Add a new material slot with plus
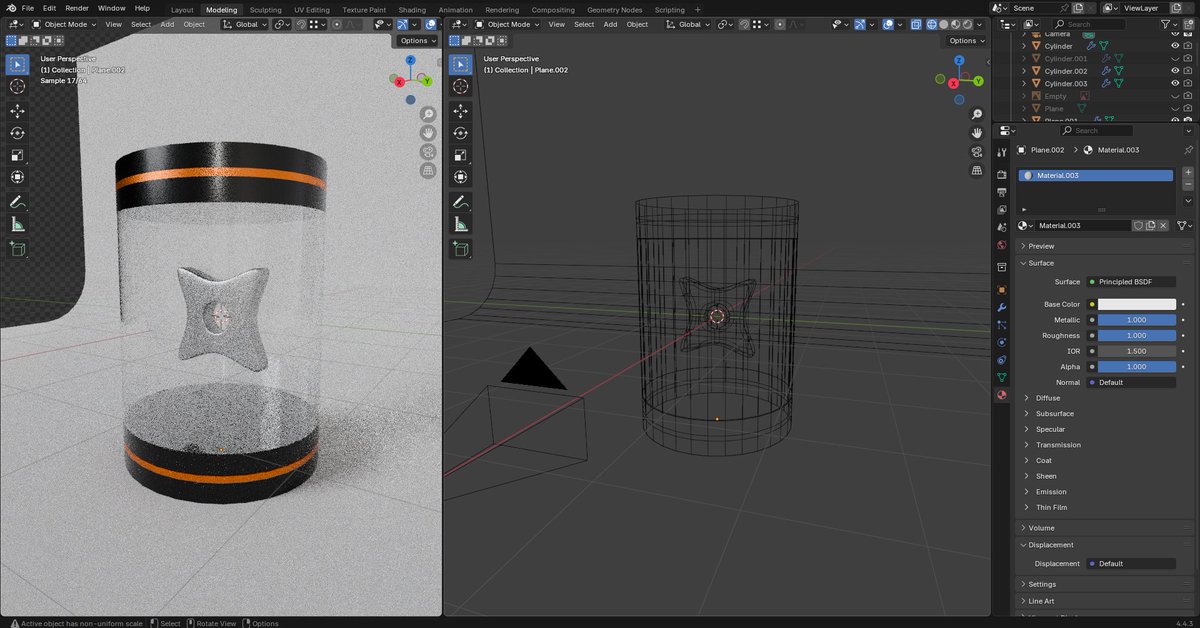Screen dimensions: 1200x628 (1188, 172)
